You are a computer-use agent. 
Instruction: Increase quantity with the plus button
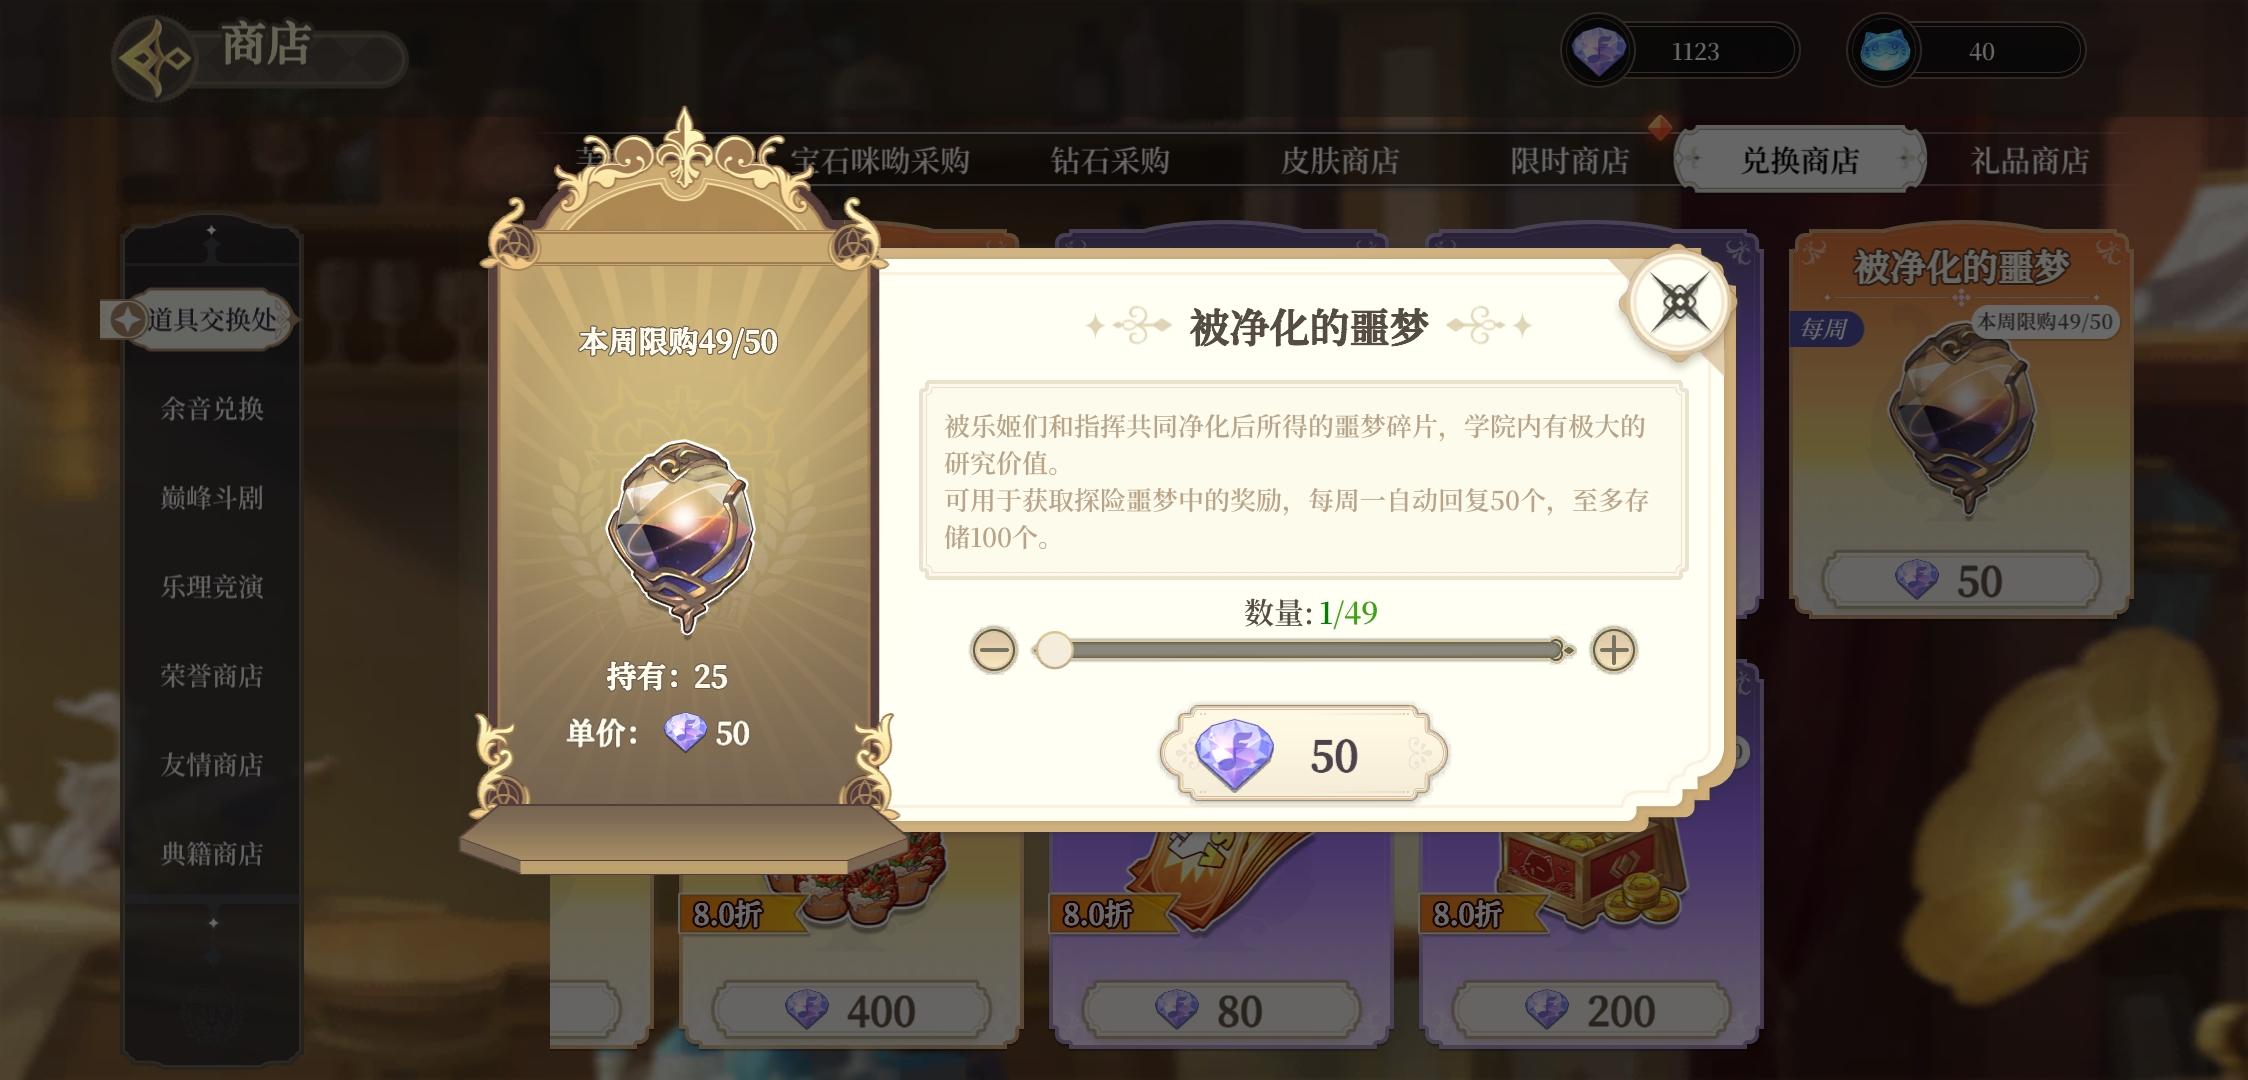point(1614,650)
